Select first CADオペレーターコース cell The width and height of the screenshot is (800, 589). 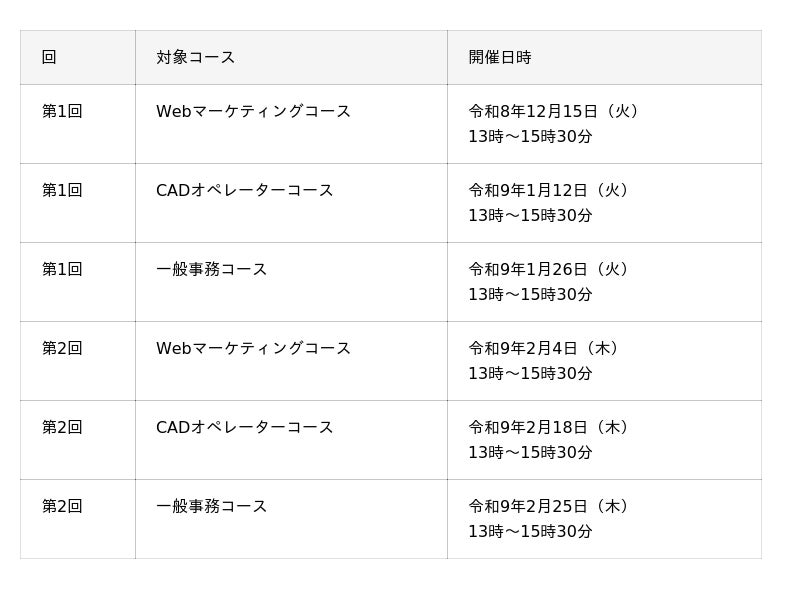[x=291, y=203]
